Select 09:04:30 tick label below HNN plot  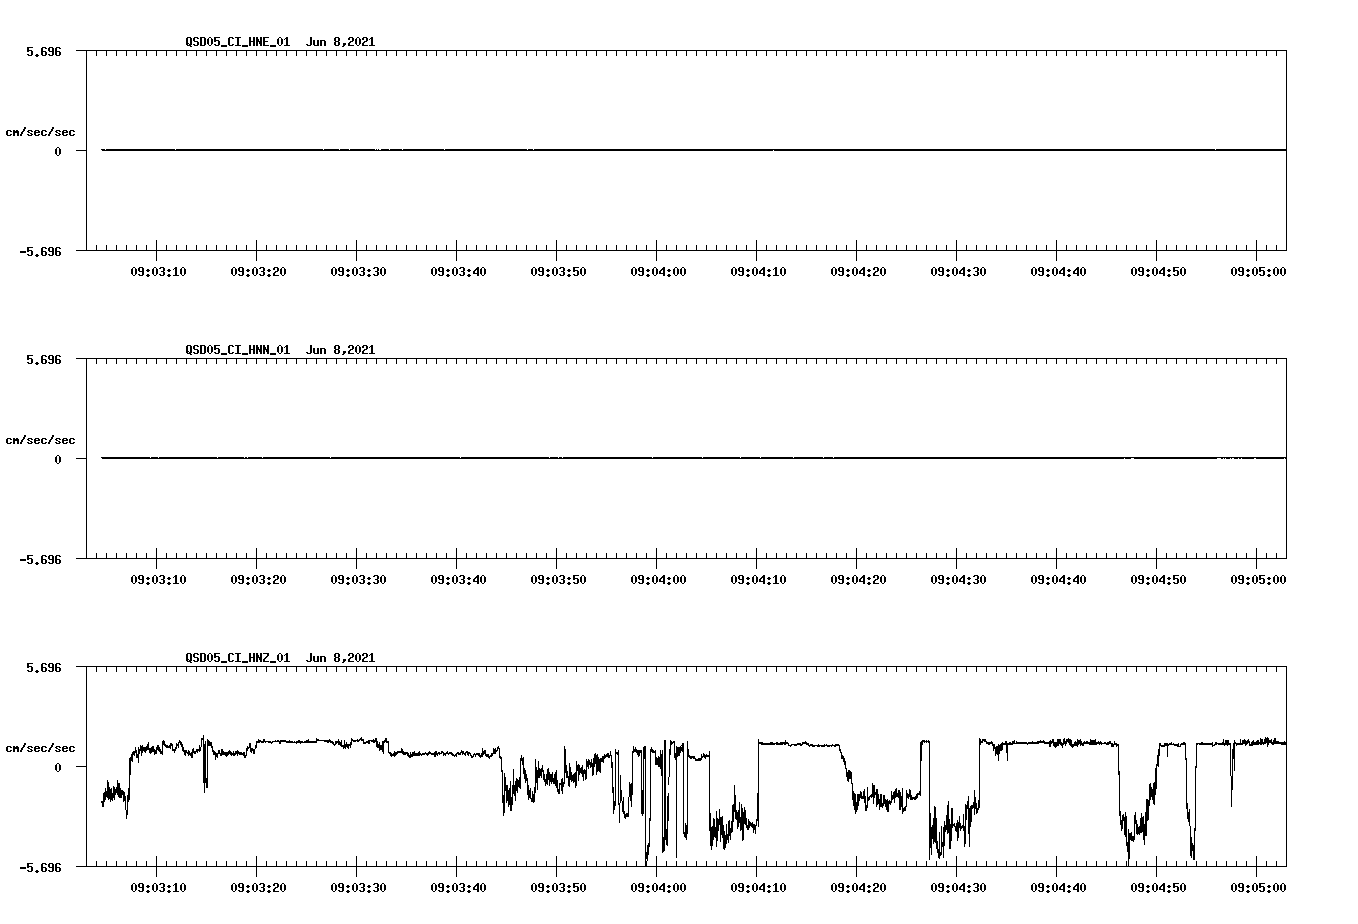[x=958, y=580]
